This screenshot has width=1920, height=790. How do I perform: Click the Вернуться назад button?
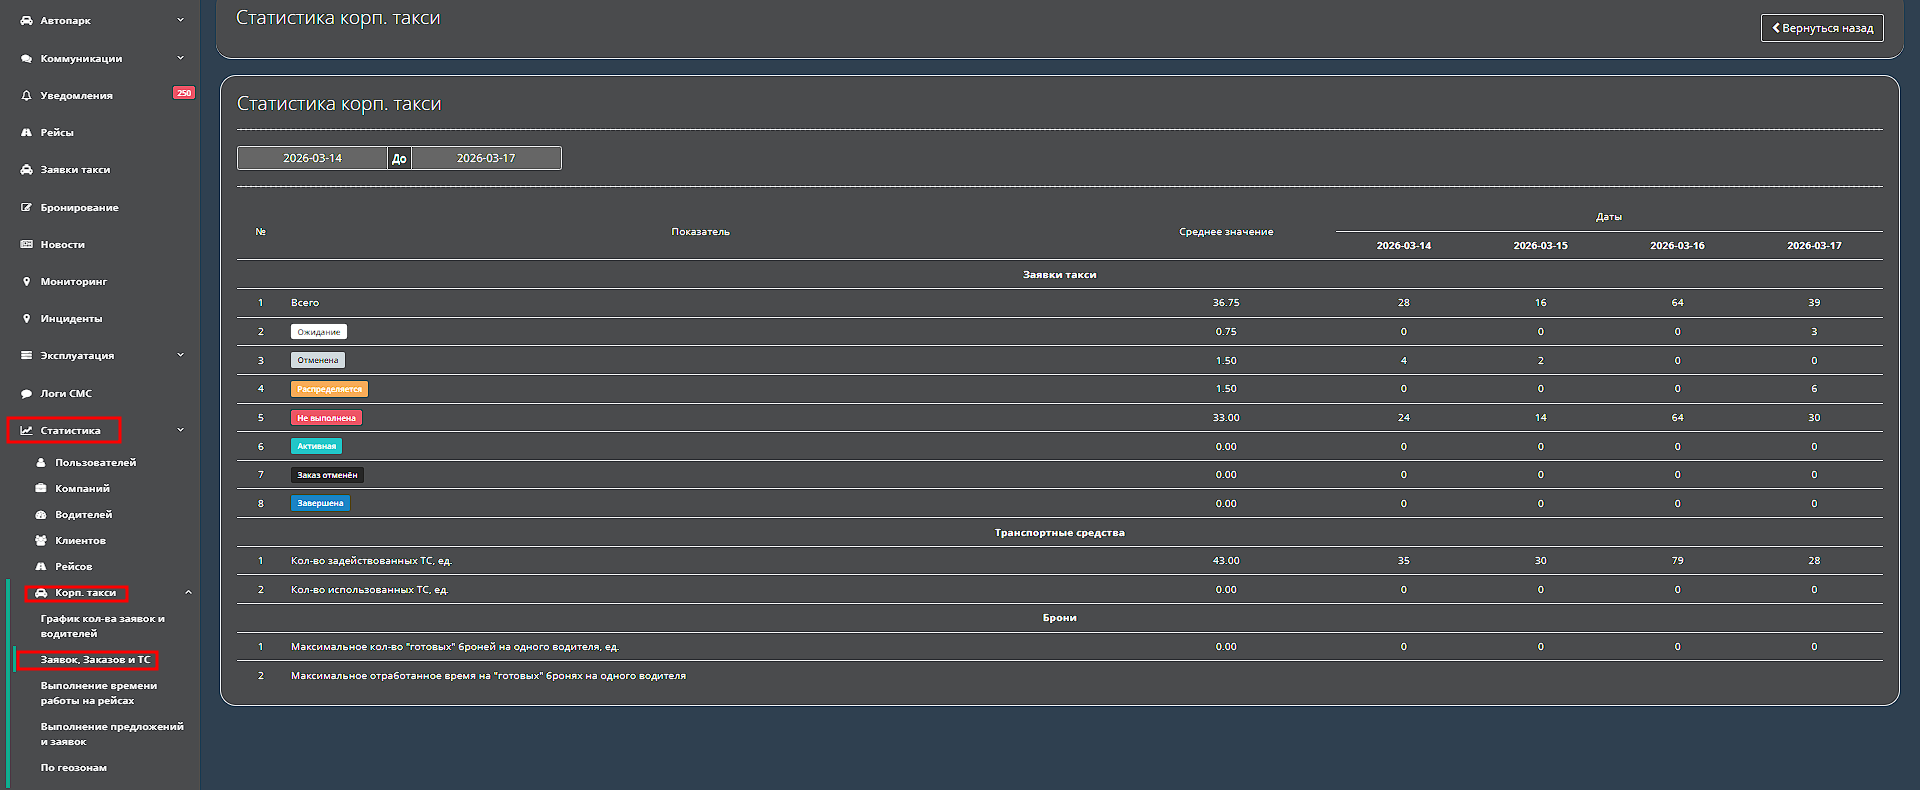[x=1821, y=28]
